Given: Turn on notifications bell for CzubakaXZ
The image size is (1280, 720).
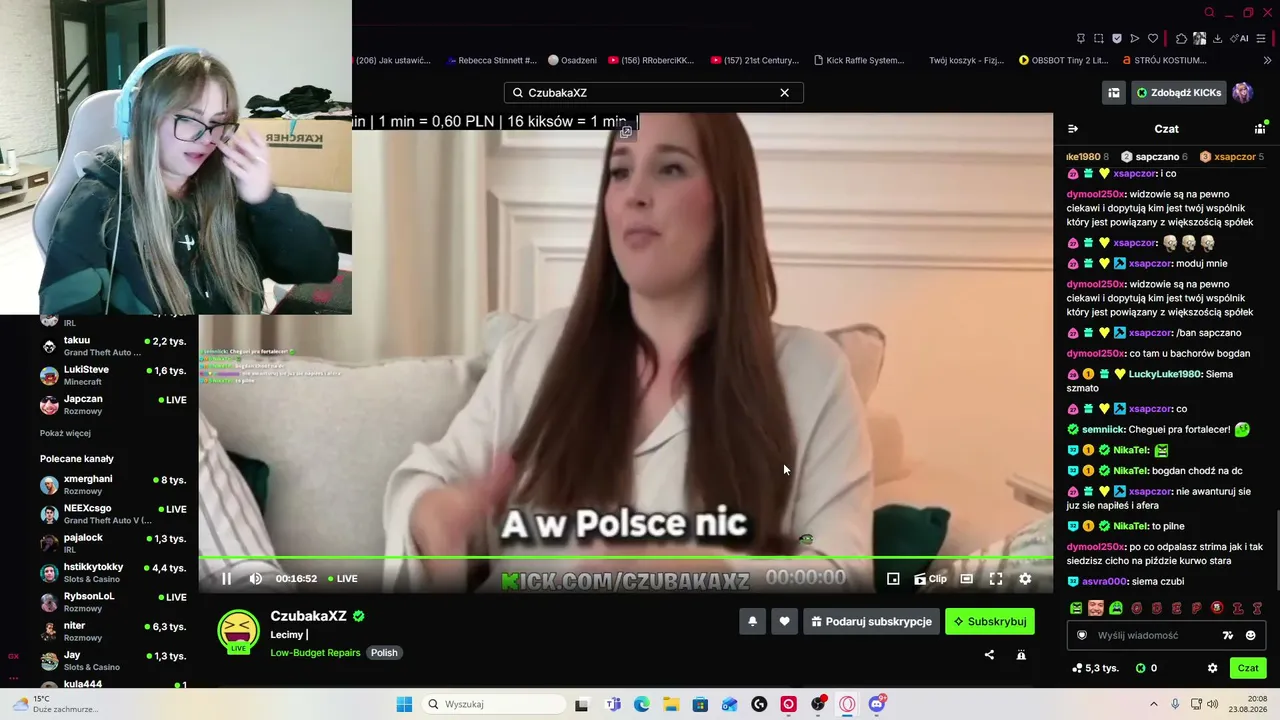Looking at the screenshot, I should tap(752, 621).
